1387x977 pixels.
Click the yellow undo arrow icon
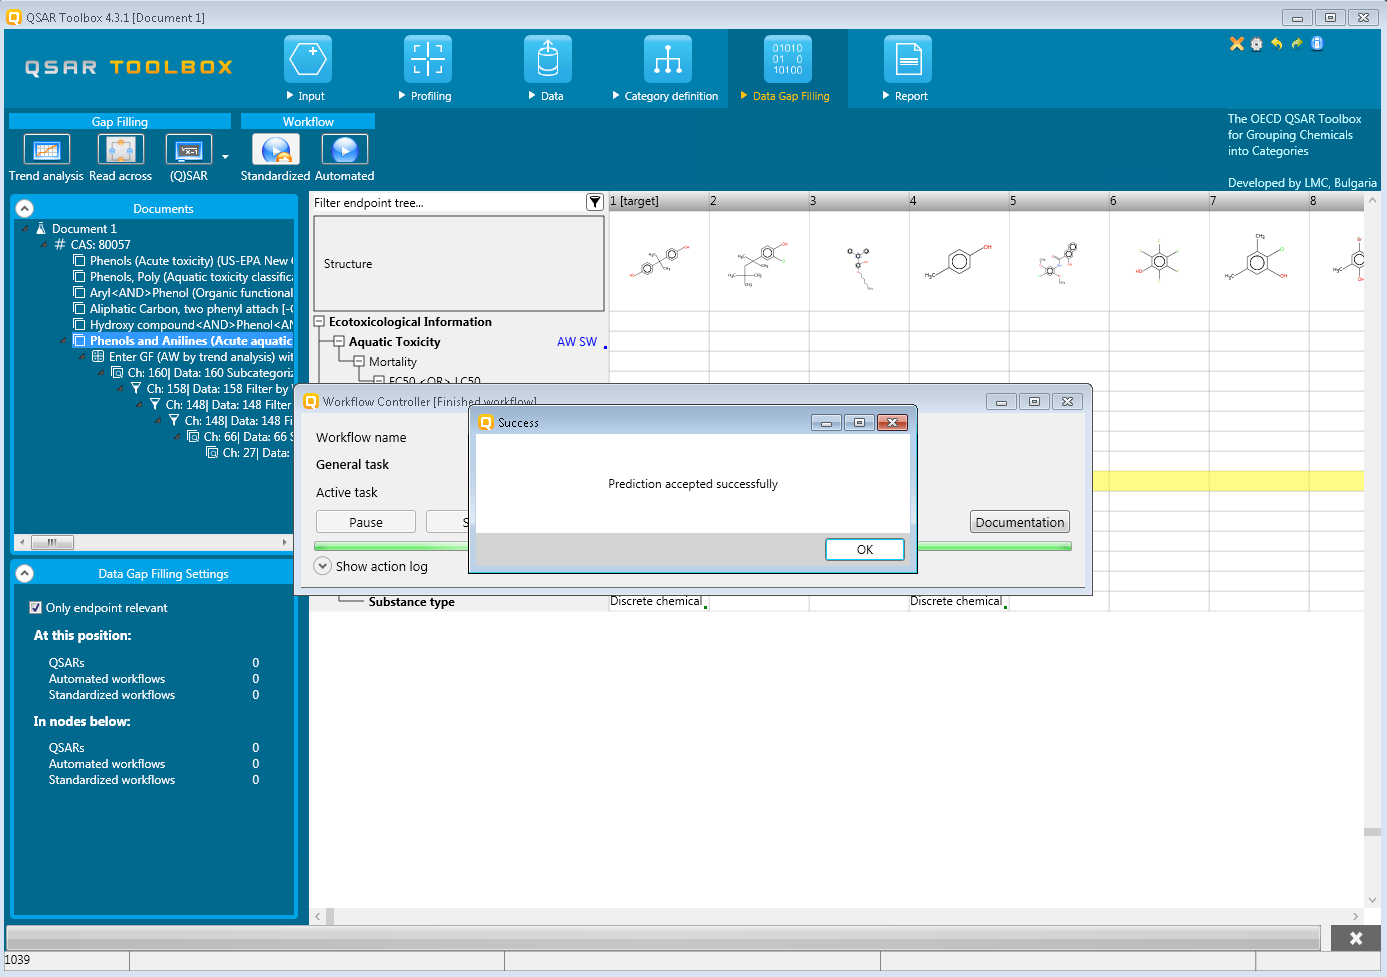point(1277,44)
